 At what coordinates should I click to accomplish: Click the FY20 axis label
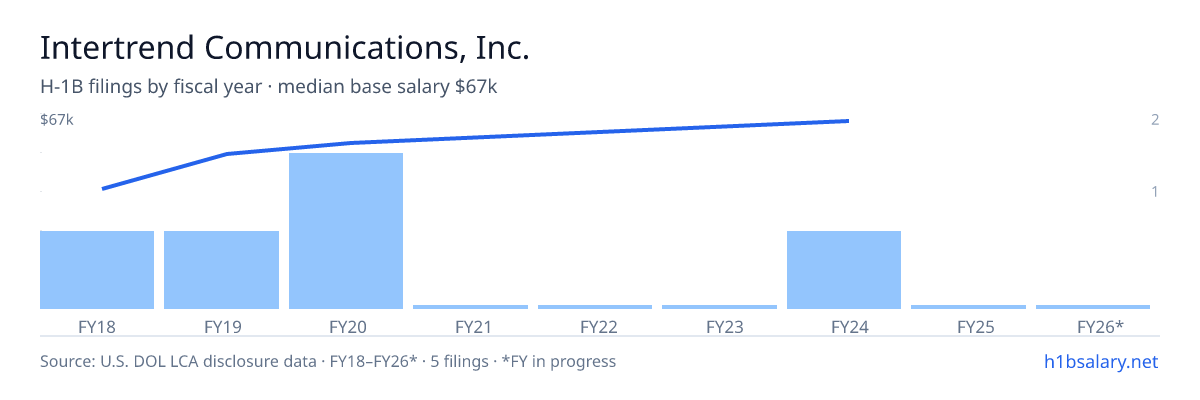346,326
